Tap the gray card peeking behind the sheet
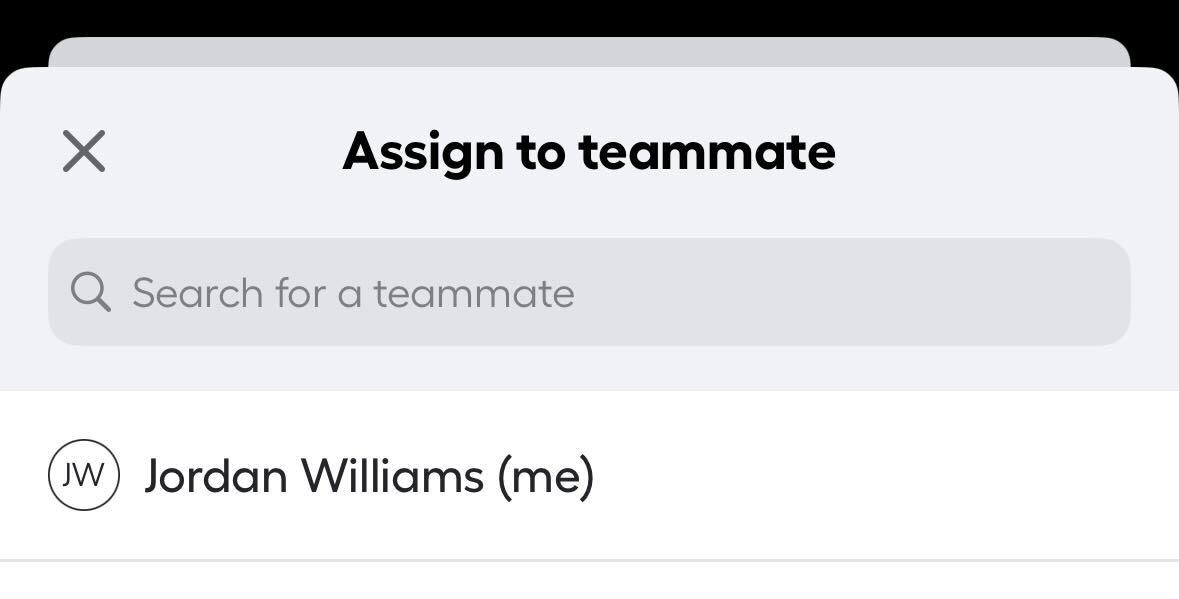Viewport: 1179px width, 599px height. 589,52
